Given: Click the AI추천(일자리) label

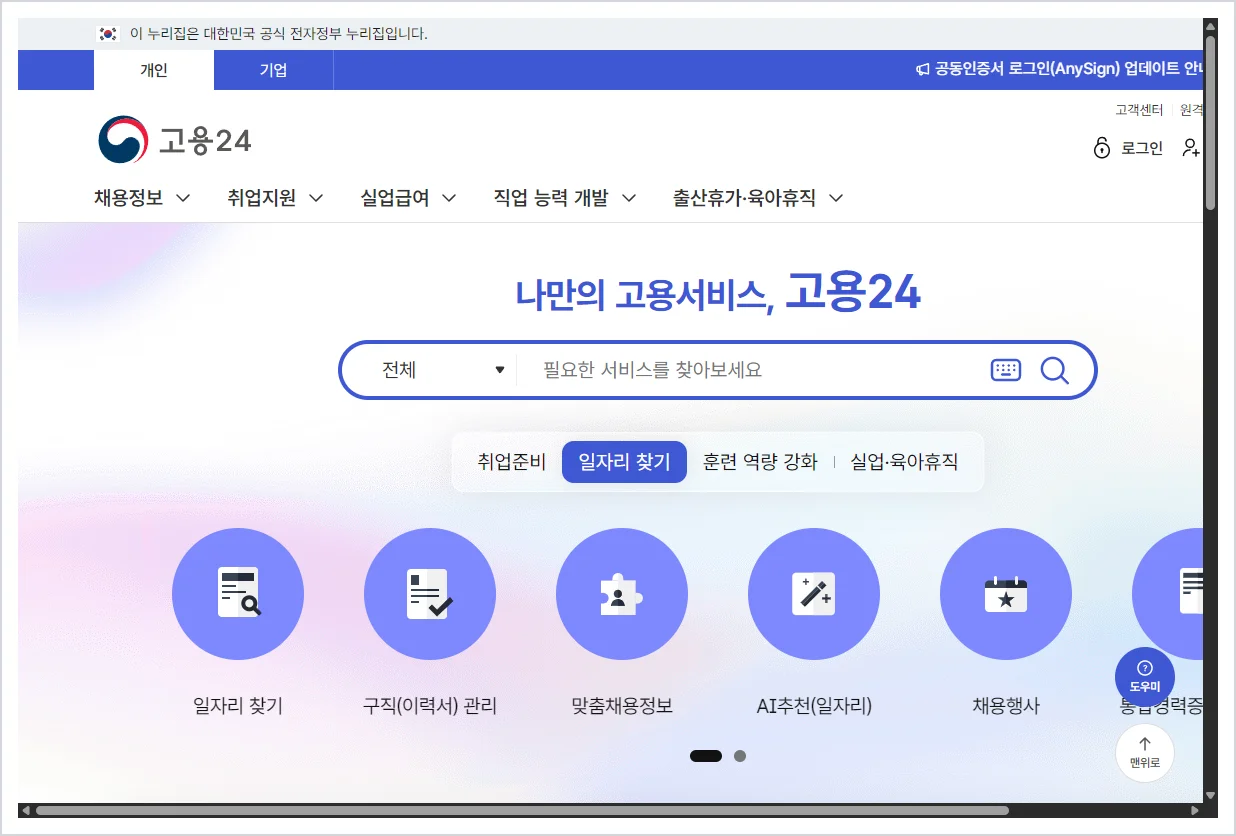Looking at the screenshot, I should pyautogui.click(x=814, y=706).
